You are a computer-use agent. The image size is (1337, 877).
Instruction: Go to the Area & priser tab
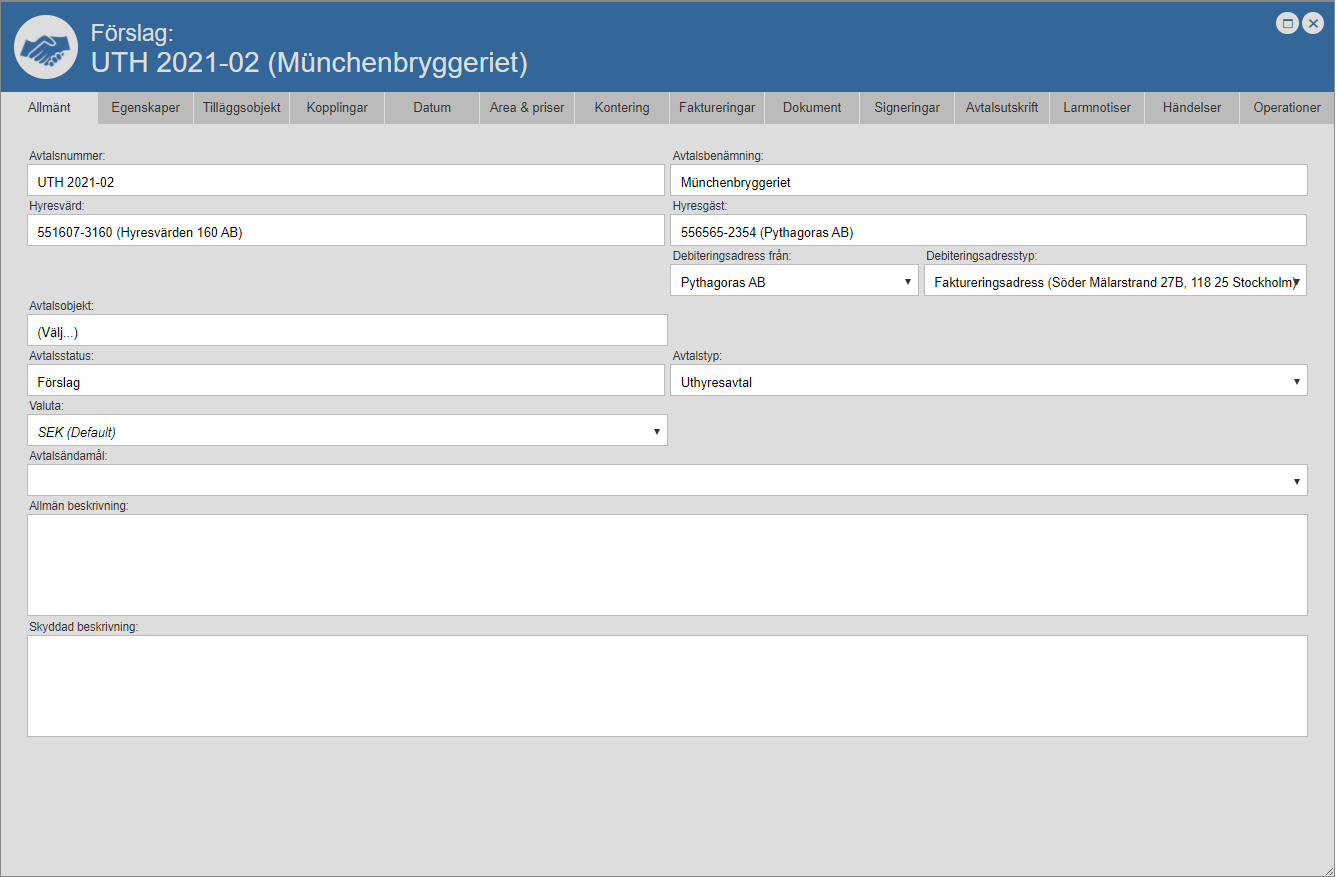(527, 108)
